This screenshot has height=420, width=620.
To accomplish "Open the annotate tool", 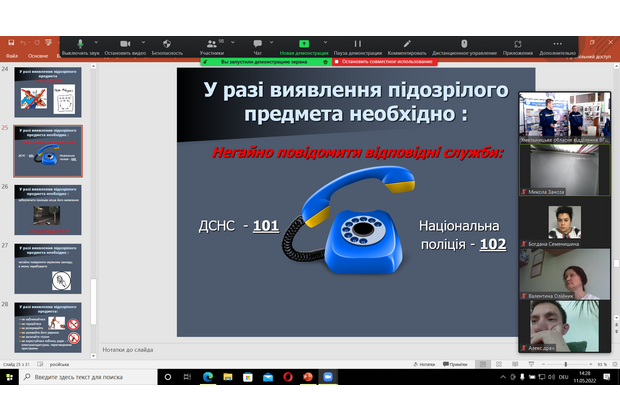I will tap(407, 46).
